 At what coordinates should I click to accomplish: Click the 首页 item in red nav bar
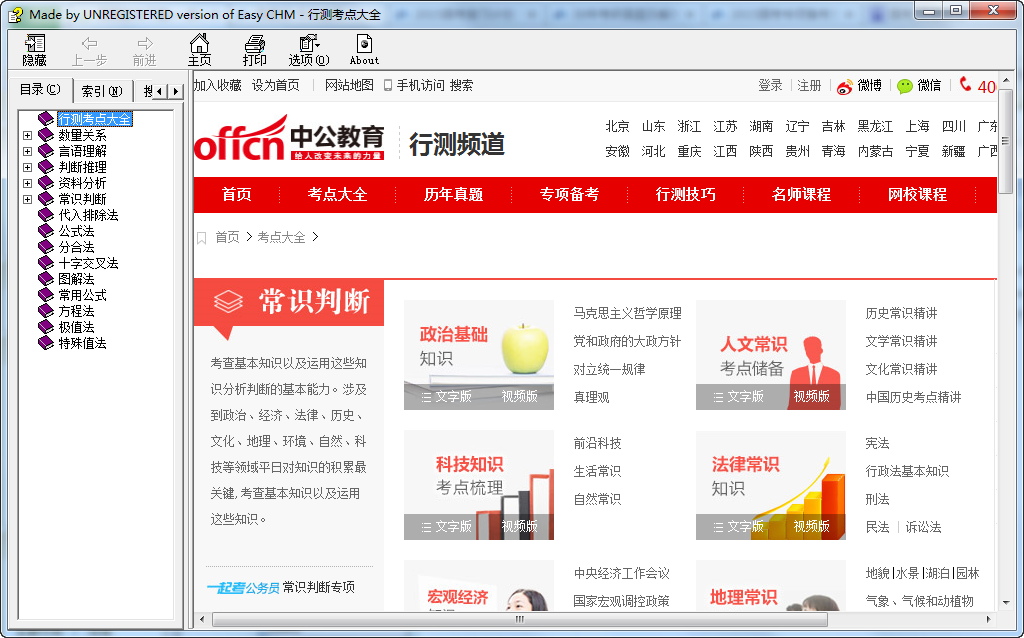(236, 195)
